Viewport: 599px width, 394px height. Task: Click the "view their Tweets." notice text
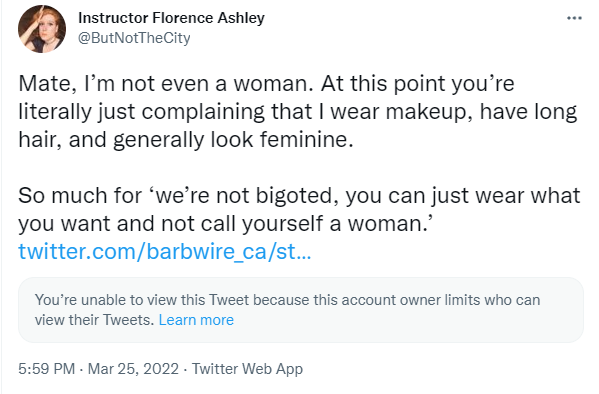pyautogui.click(x=94, y=320)
